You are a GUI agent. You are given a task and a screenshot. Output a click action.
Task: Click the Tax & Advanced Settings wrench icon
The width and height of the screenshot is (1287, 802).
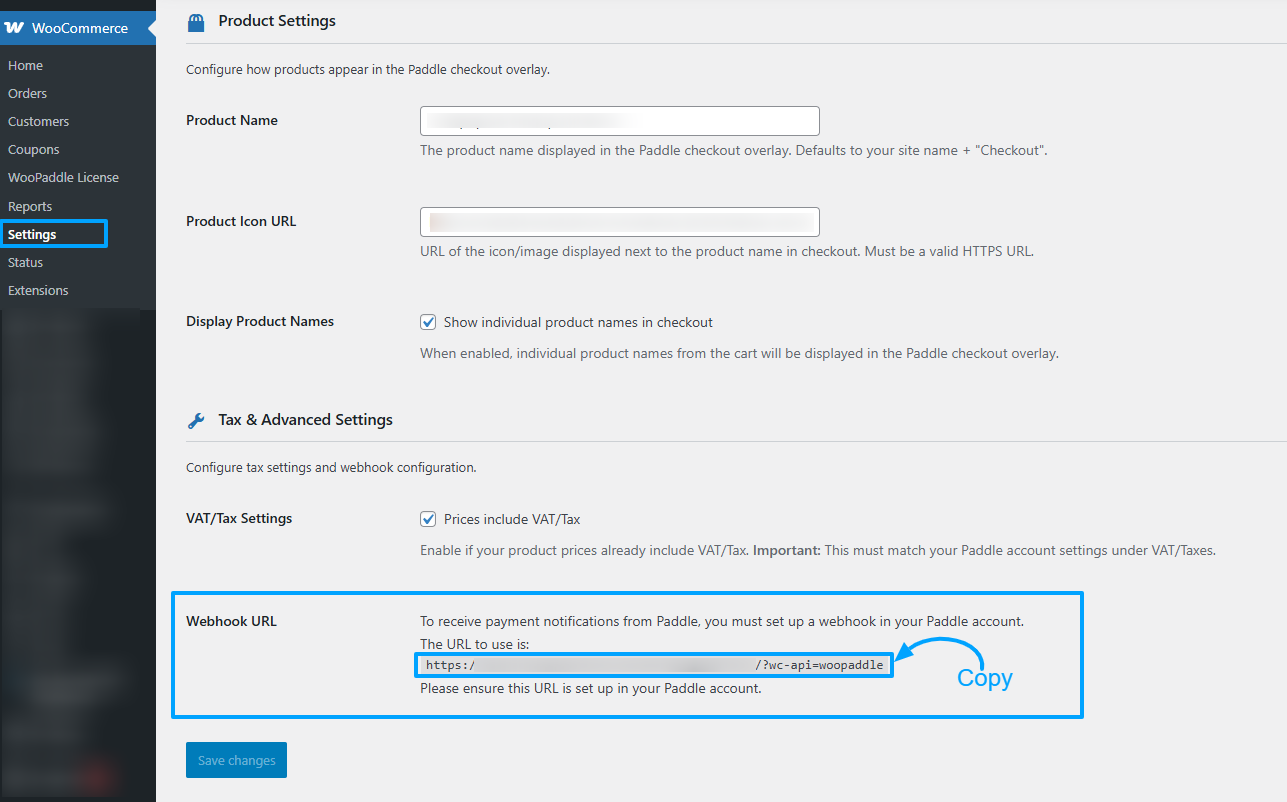196,421
